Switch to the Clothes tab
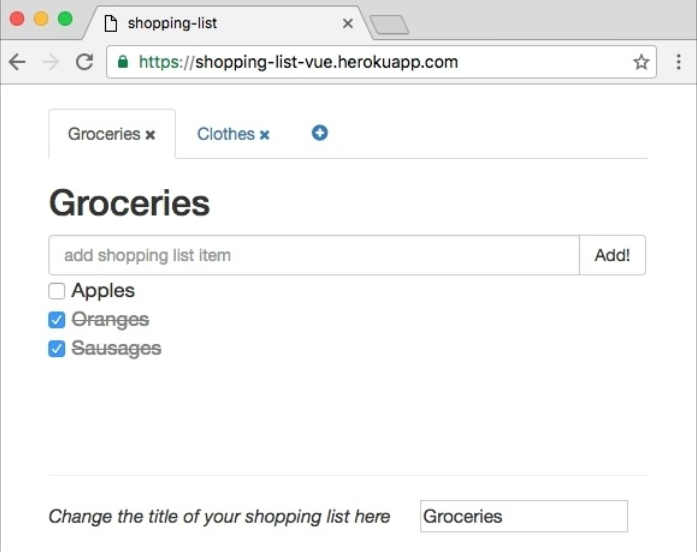697x552 pixels. click(225, 134)
